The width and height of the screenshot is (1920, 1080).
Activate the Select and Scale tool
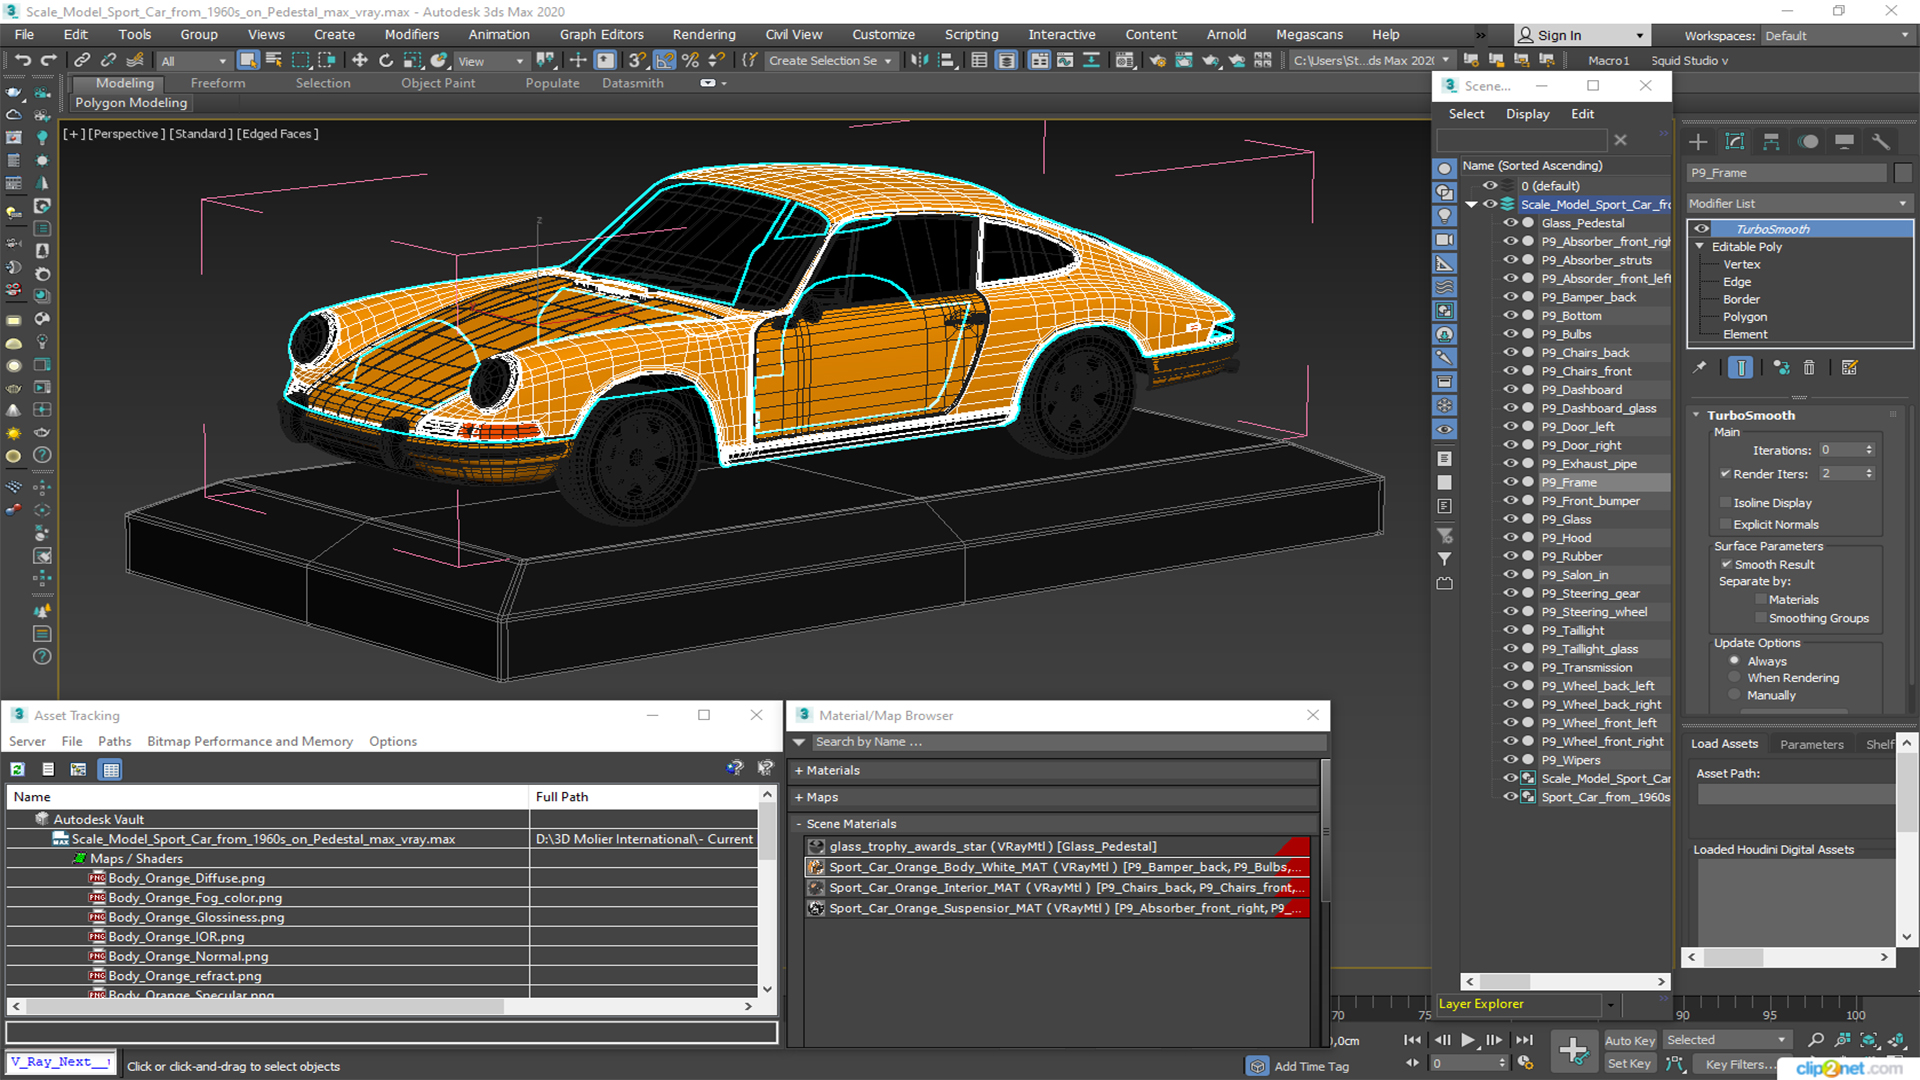tap(412, 61)
